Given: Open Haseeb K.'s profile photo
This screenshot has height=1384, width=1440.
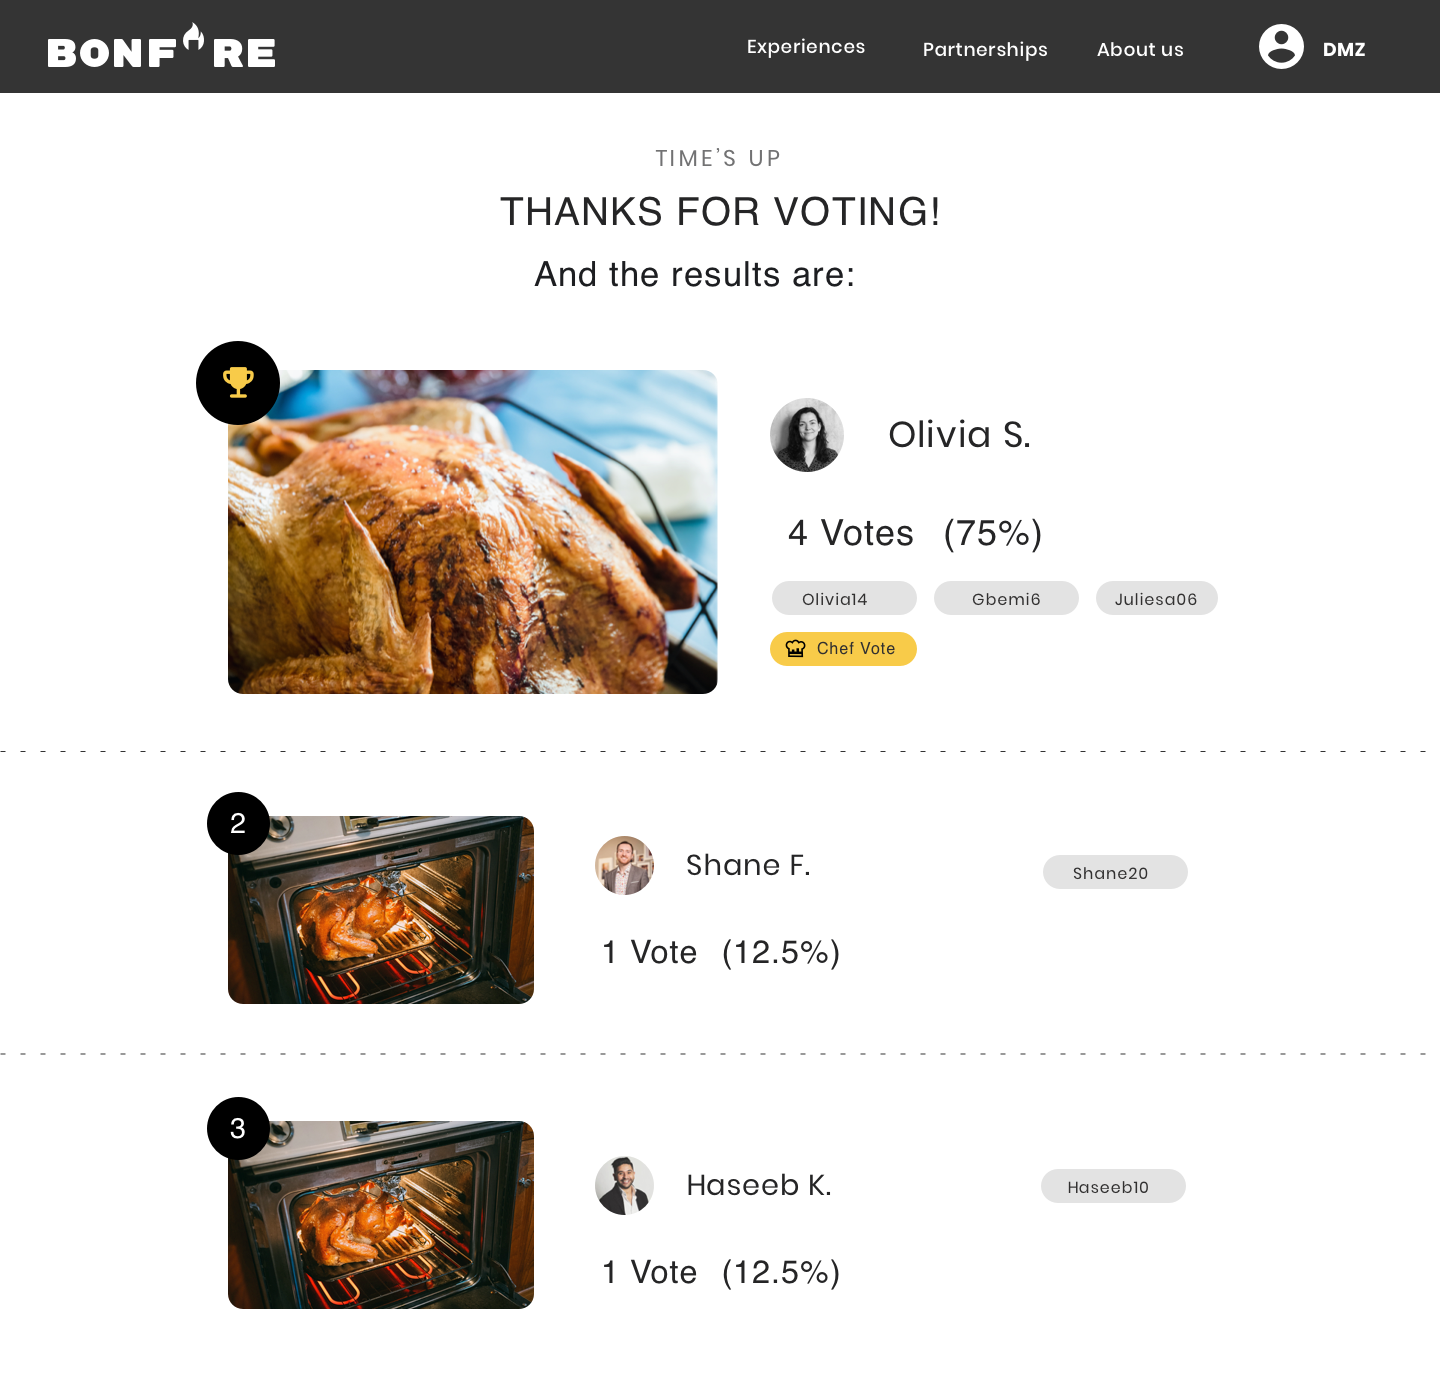Looking at the screenshot, I should 624,1186.
